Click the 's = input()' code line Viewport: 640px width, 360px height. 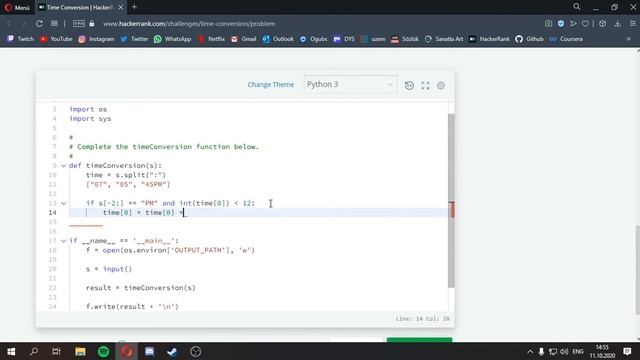(x=109, y=269)
